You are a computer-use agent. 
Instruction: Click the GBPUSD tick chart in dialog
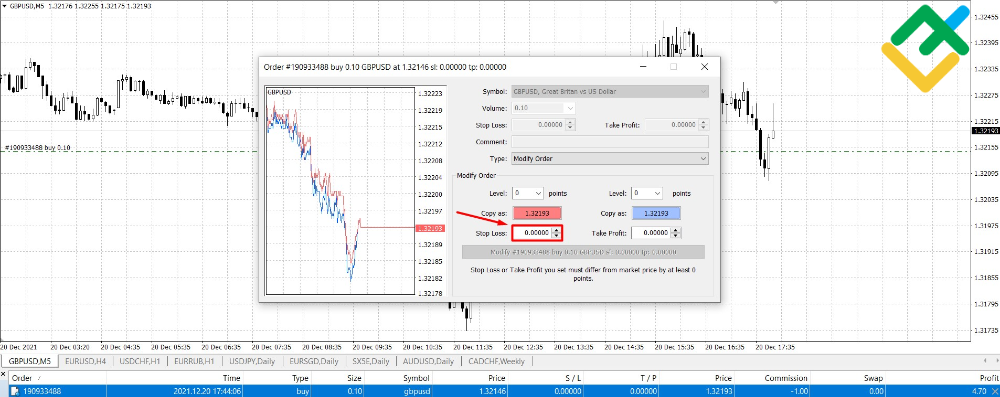[x=340, y=191]
